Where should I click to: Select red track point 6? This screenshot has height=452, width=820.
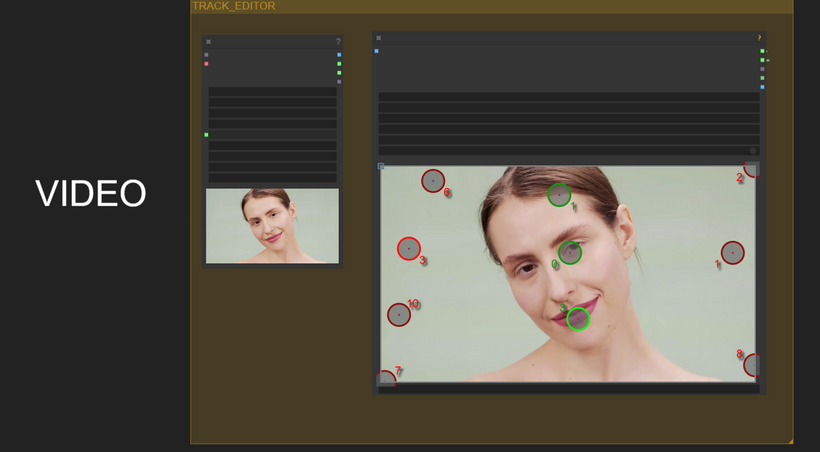[432, 181]
